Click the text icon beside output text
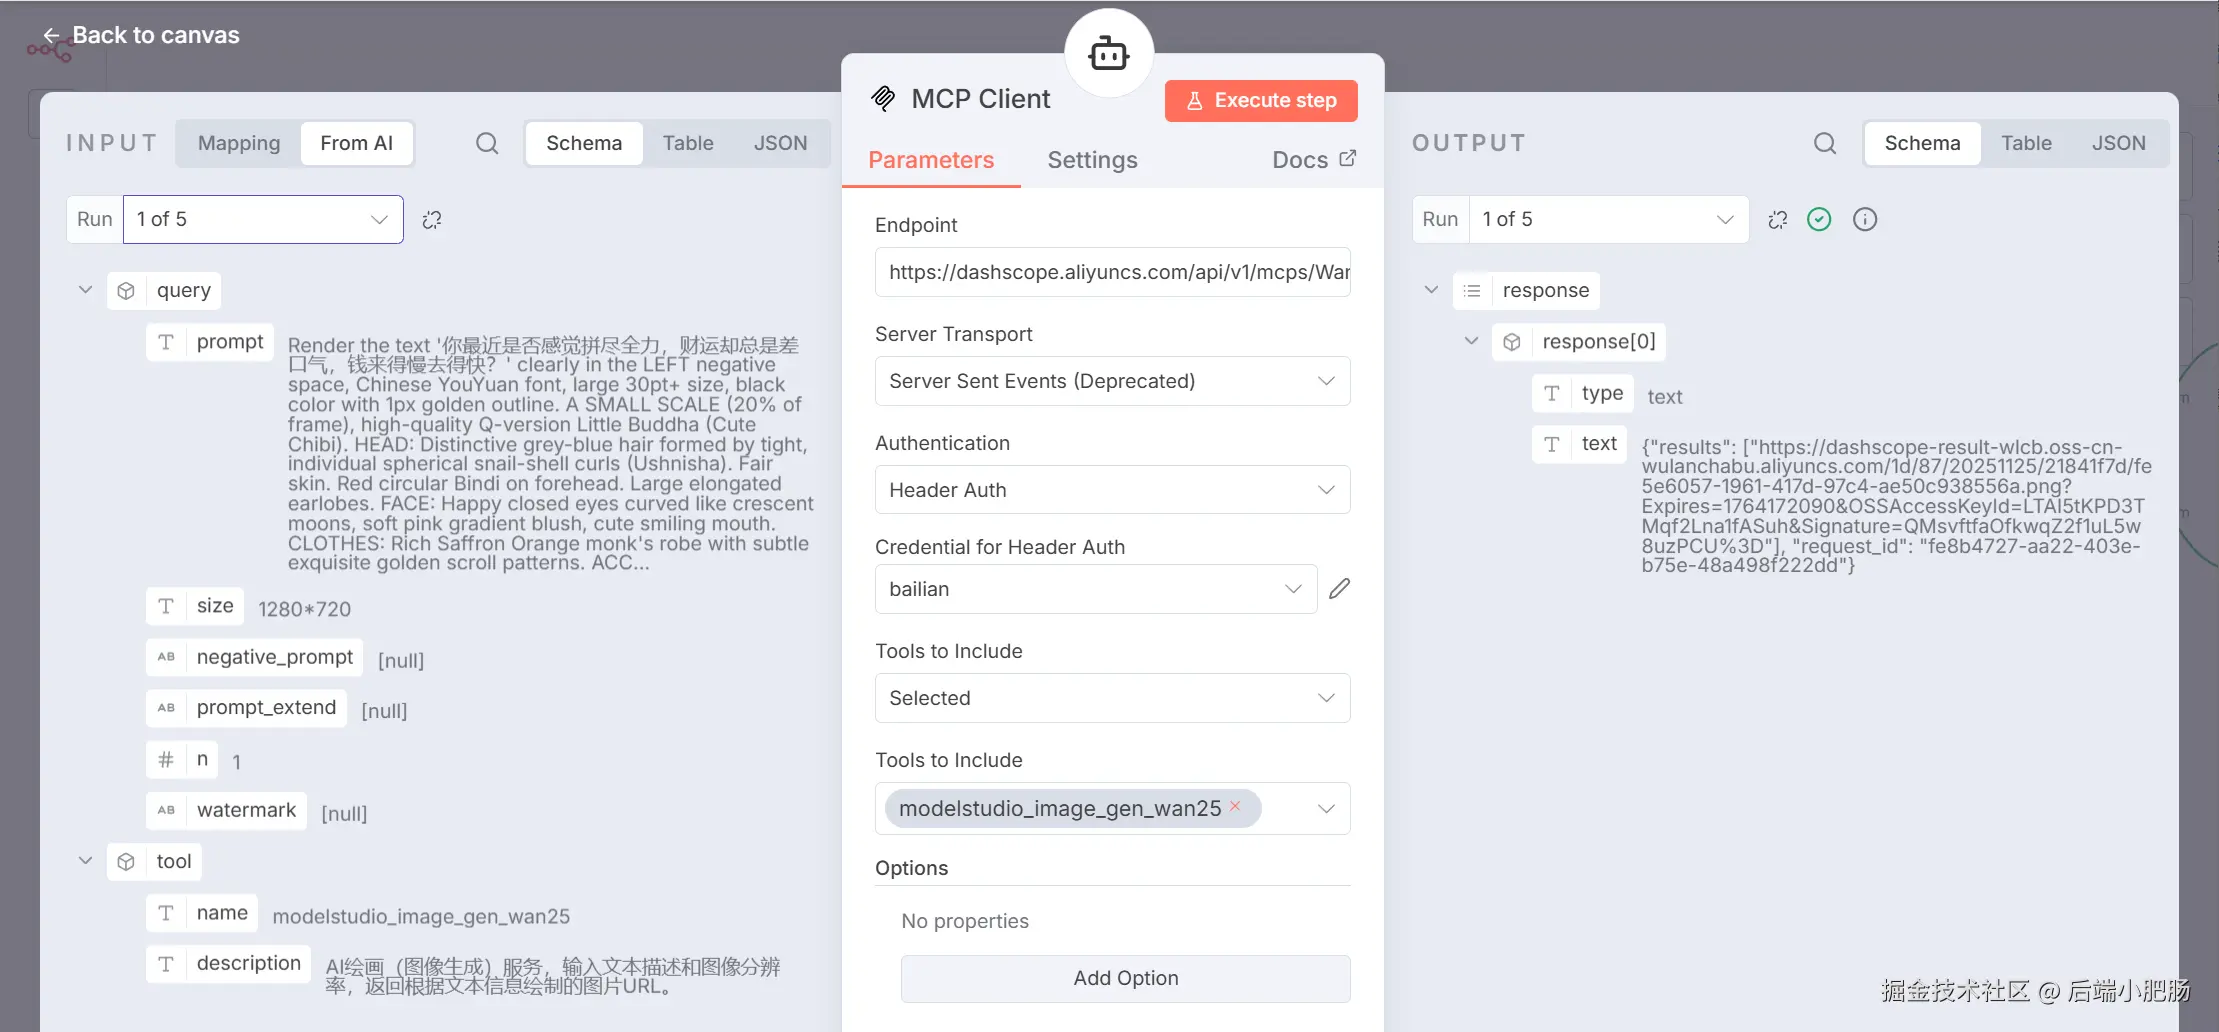The image size is (2219, 1032). [1552, 444]
